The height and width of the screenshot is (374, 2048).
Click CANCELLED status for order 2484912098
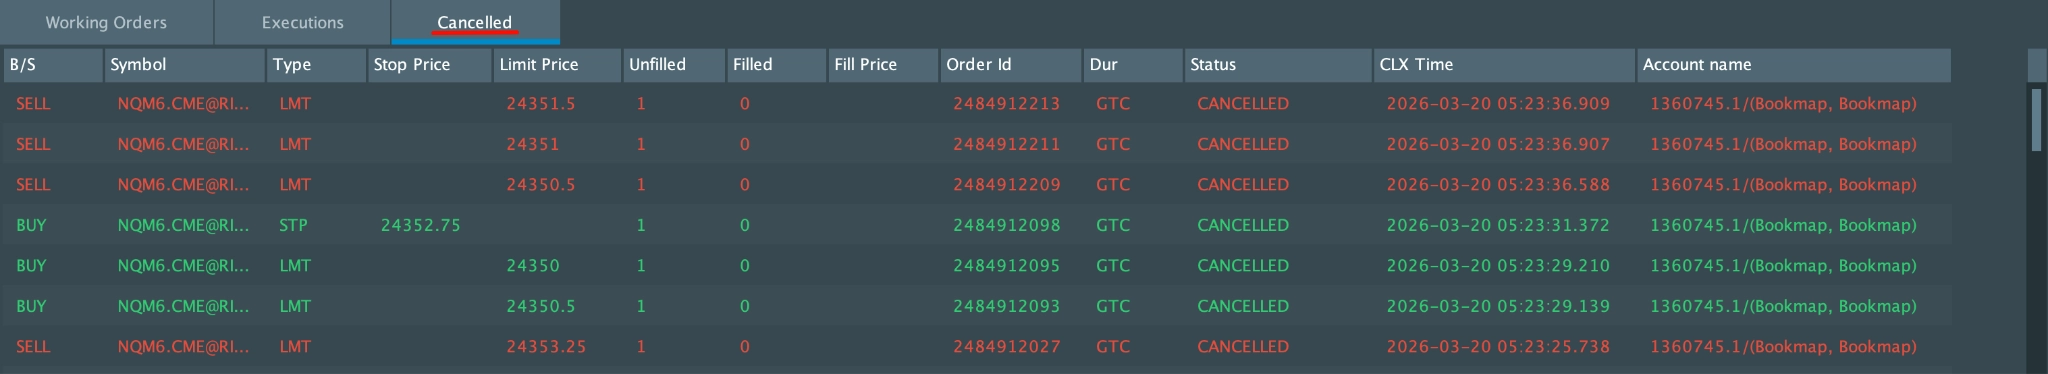click(1243, 225)
